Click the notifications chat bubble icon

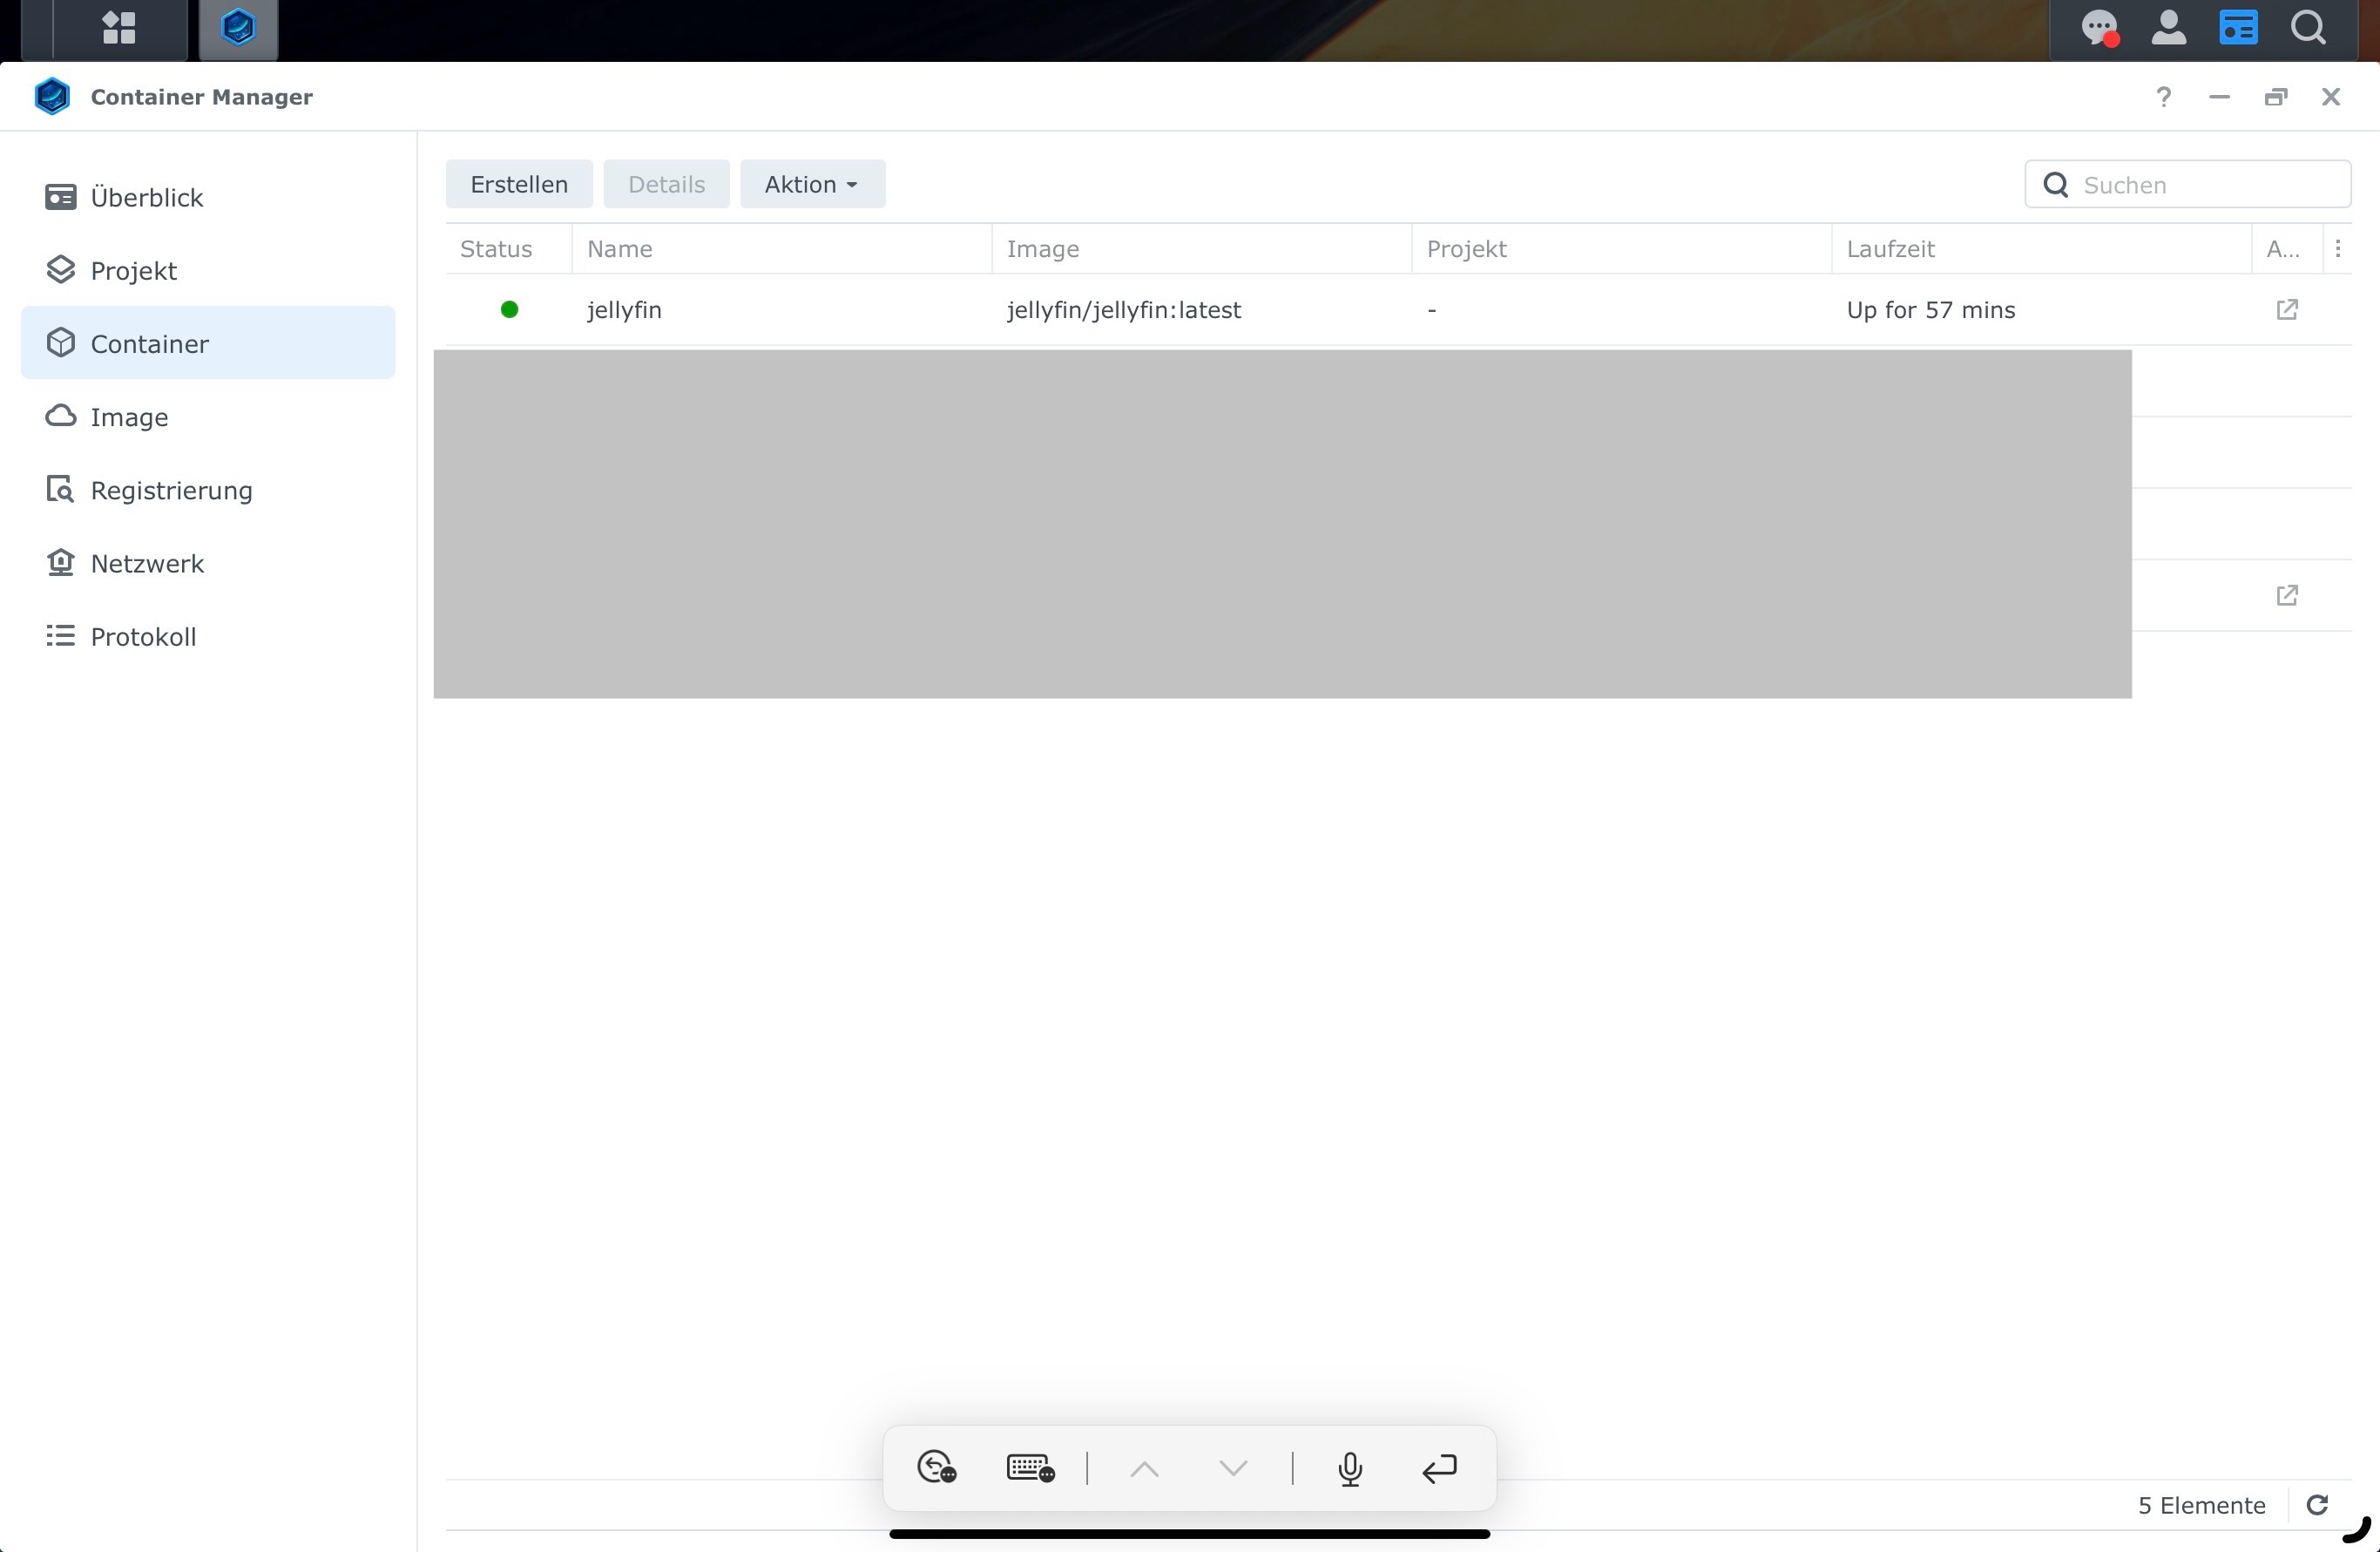[2099, 28]
